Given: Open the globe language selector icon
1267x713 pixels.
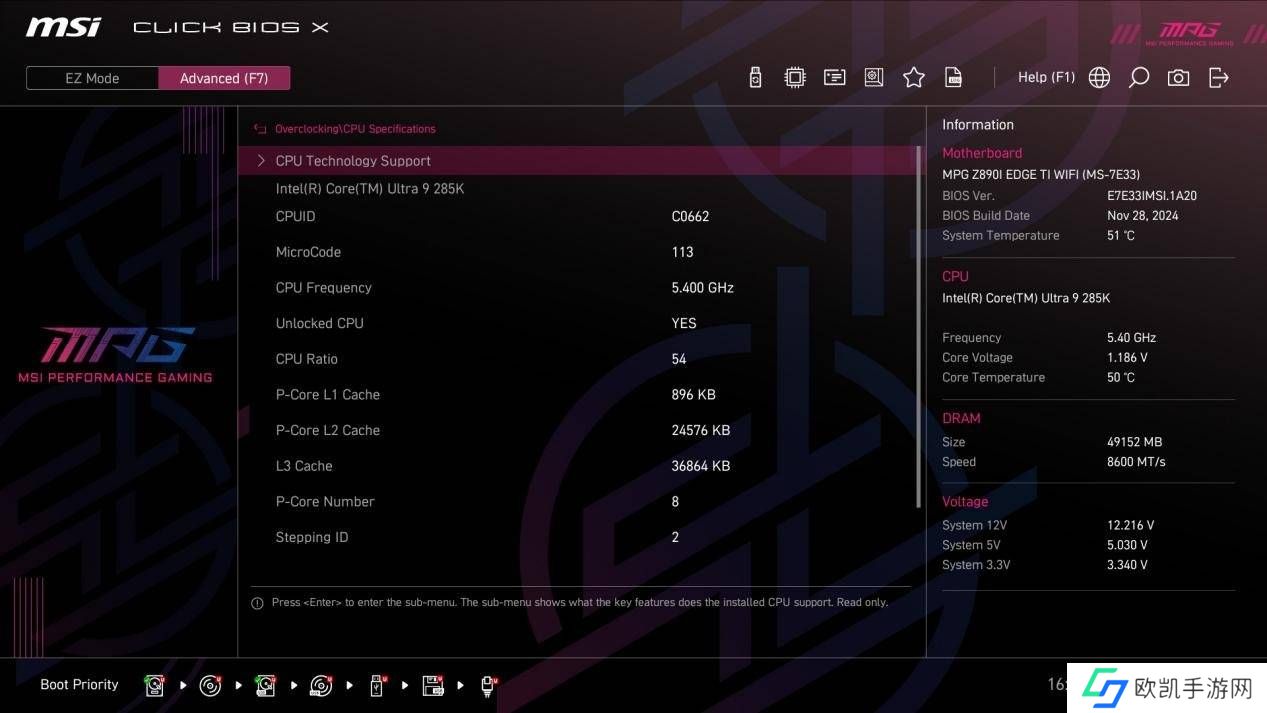Looking at the screenshot, I should point(1099,78).
